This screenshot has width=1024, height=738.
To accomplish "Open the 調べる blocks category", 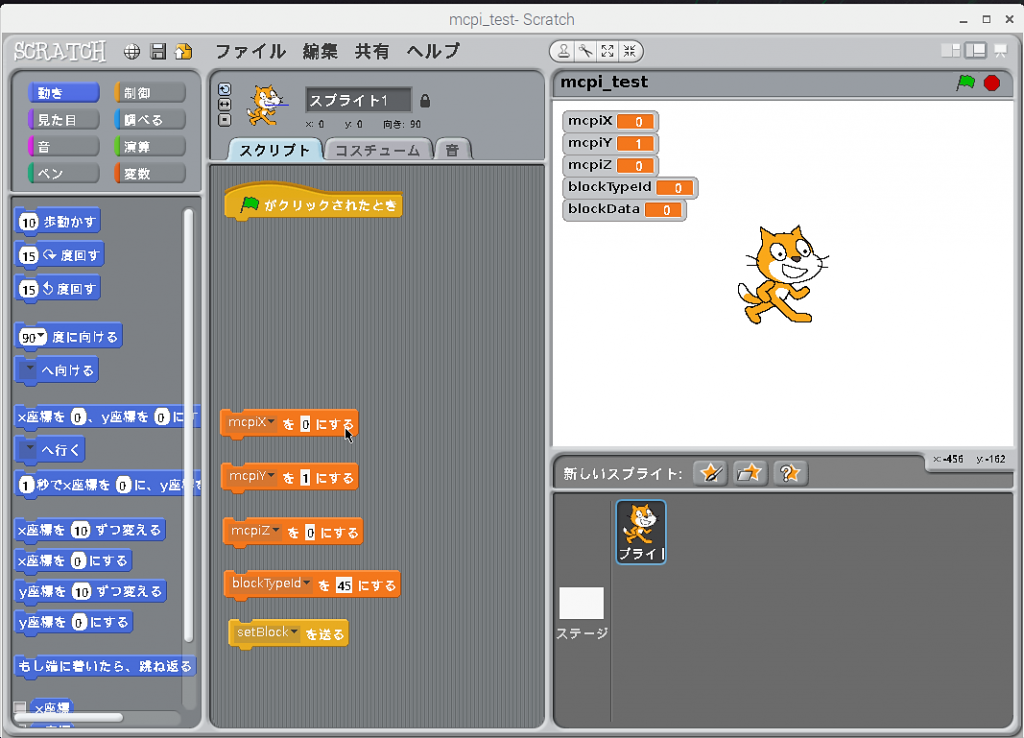I will (150, 120).
